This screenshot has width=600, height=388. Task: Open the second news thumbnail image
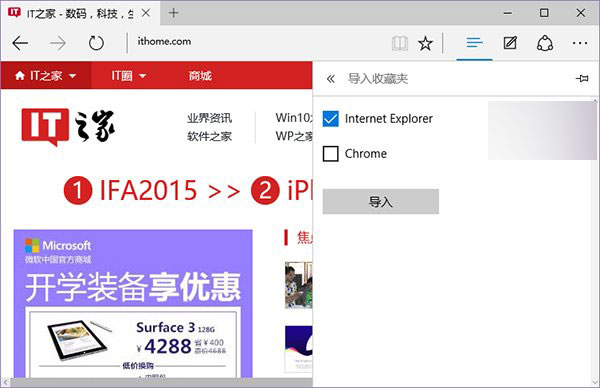298,349
